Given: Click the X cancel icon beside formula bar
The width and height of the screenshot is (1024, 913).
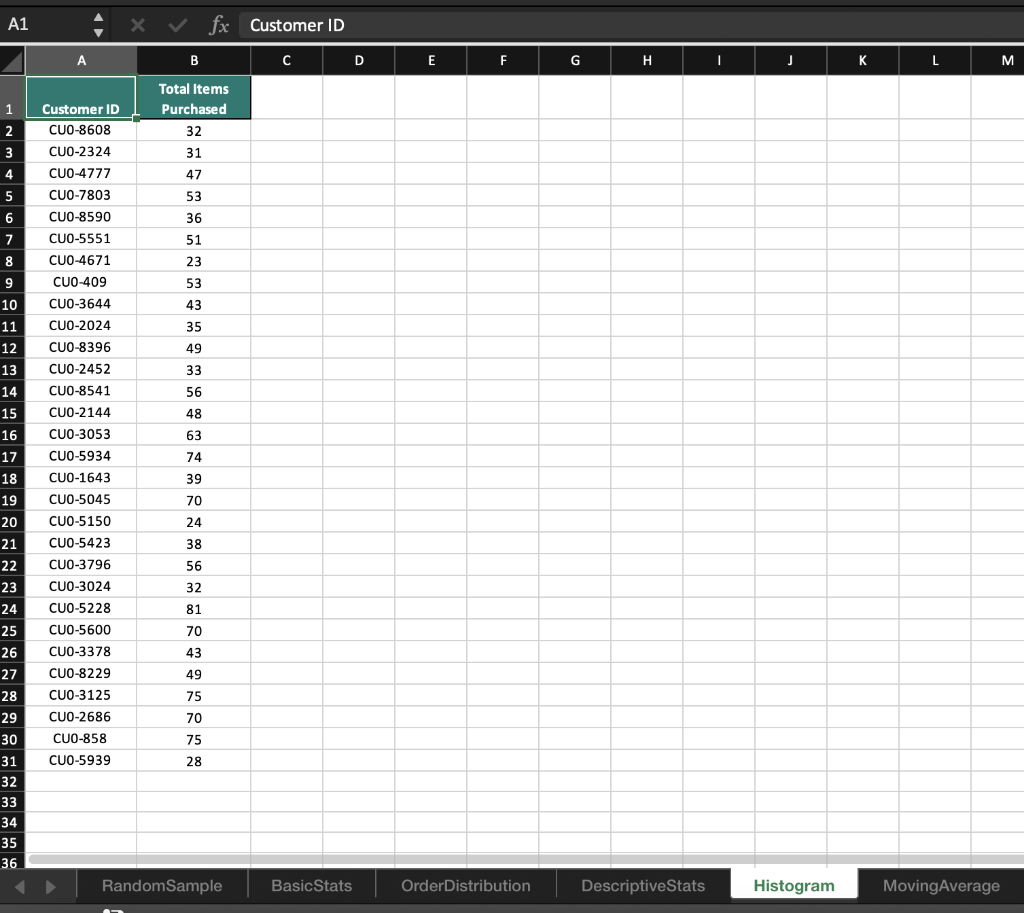Looking at the screenshot, I should 138,26.
